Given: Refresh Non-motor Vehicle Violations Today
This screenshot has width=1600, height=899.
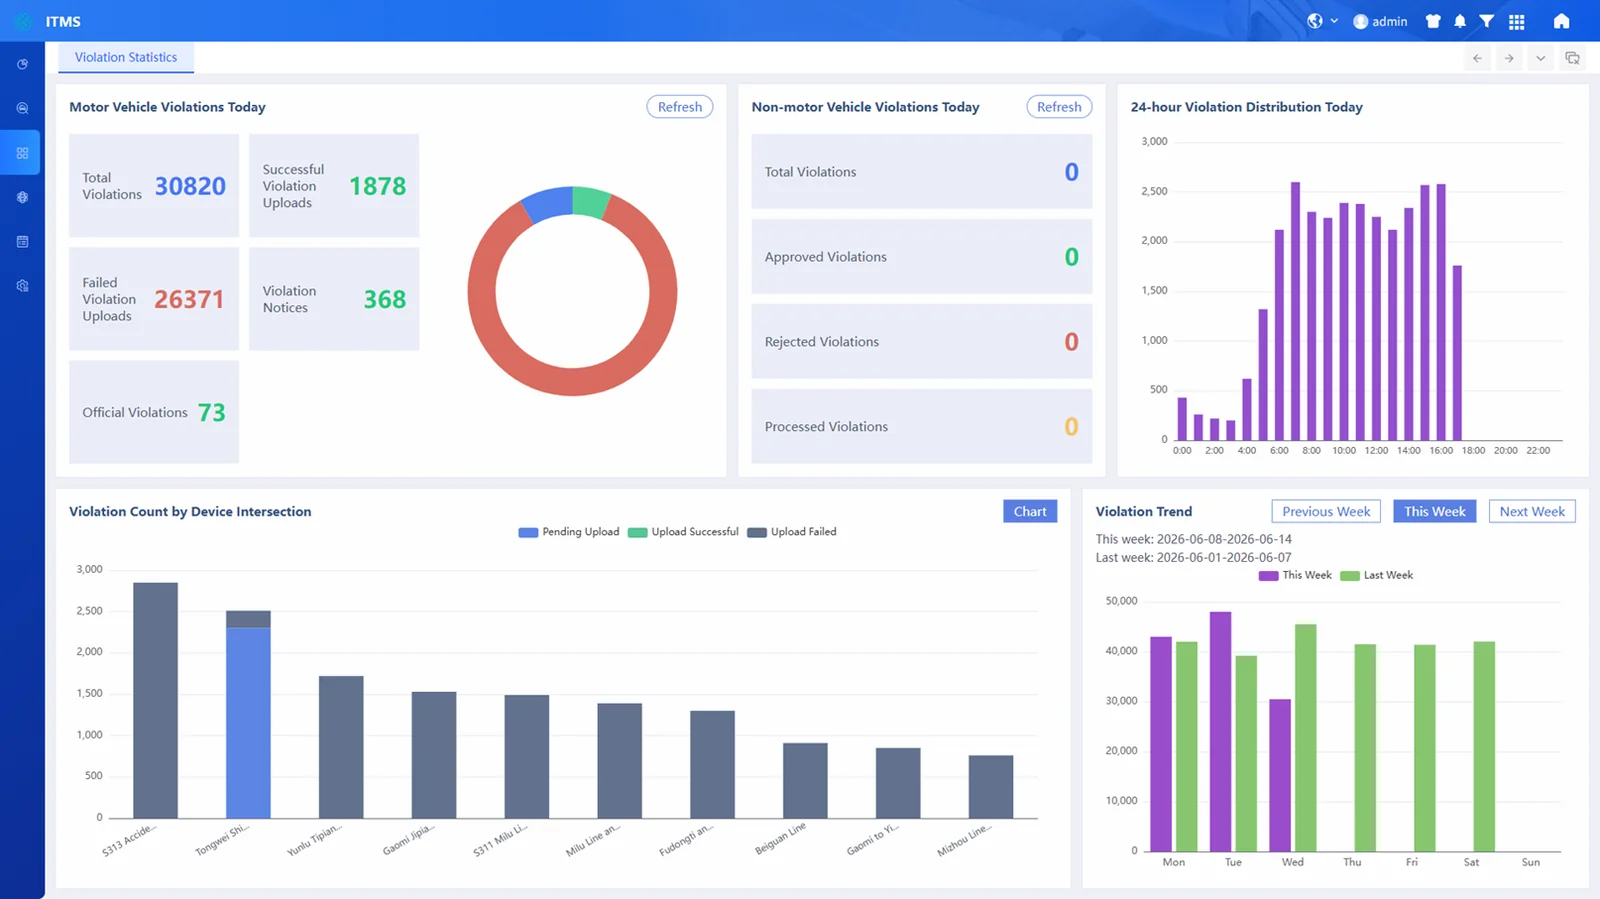Looking at the screenshot, I should click(1059, 107).
